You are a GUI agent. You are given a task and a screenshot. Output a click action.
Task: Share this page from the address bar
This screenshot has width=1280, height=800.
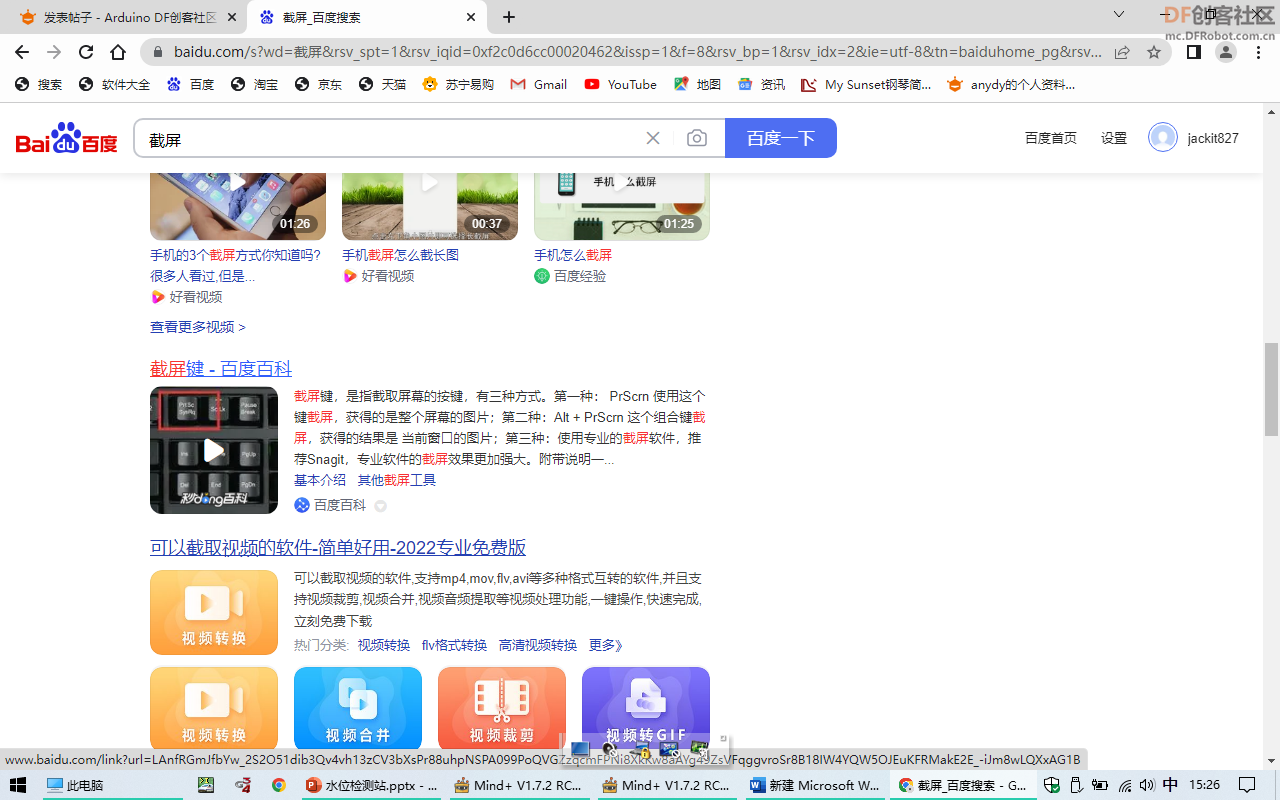click(x=1122, y=52)
